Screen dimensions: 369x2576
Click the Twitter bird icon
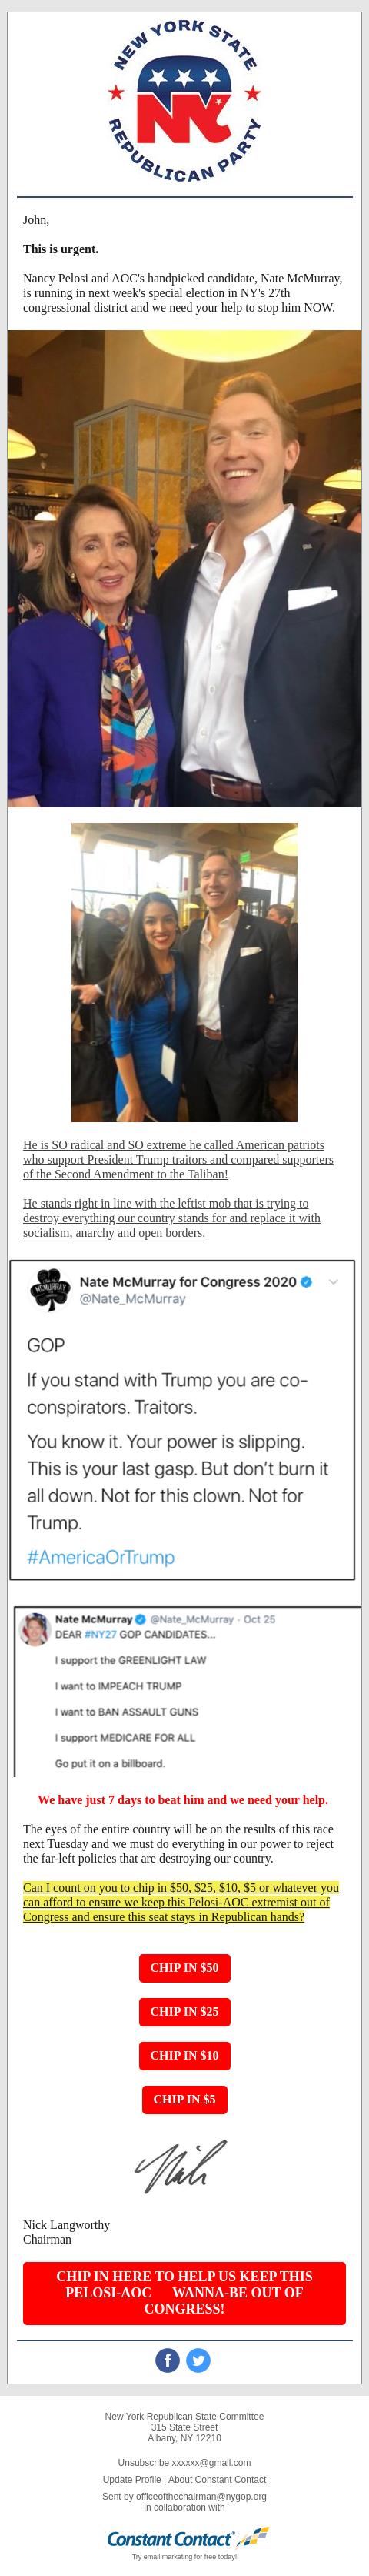(x=199, y=2360)
